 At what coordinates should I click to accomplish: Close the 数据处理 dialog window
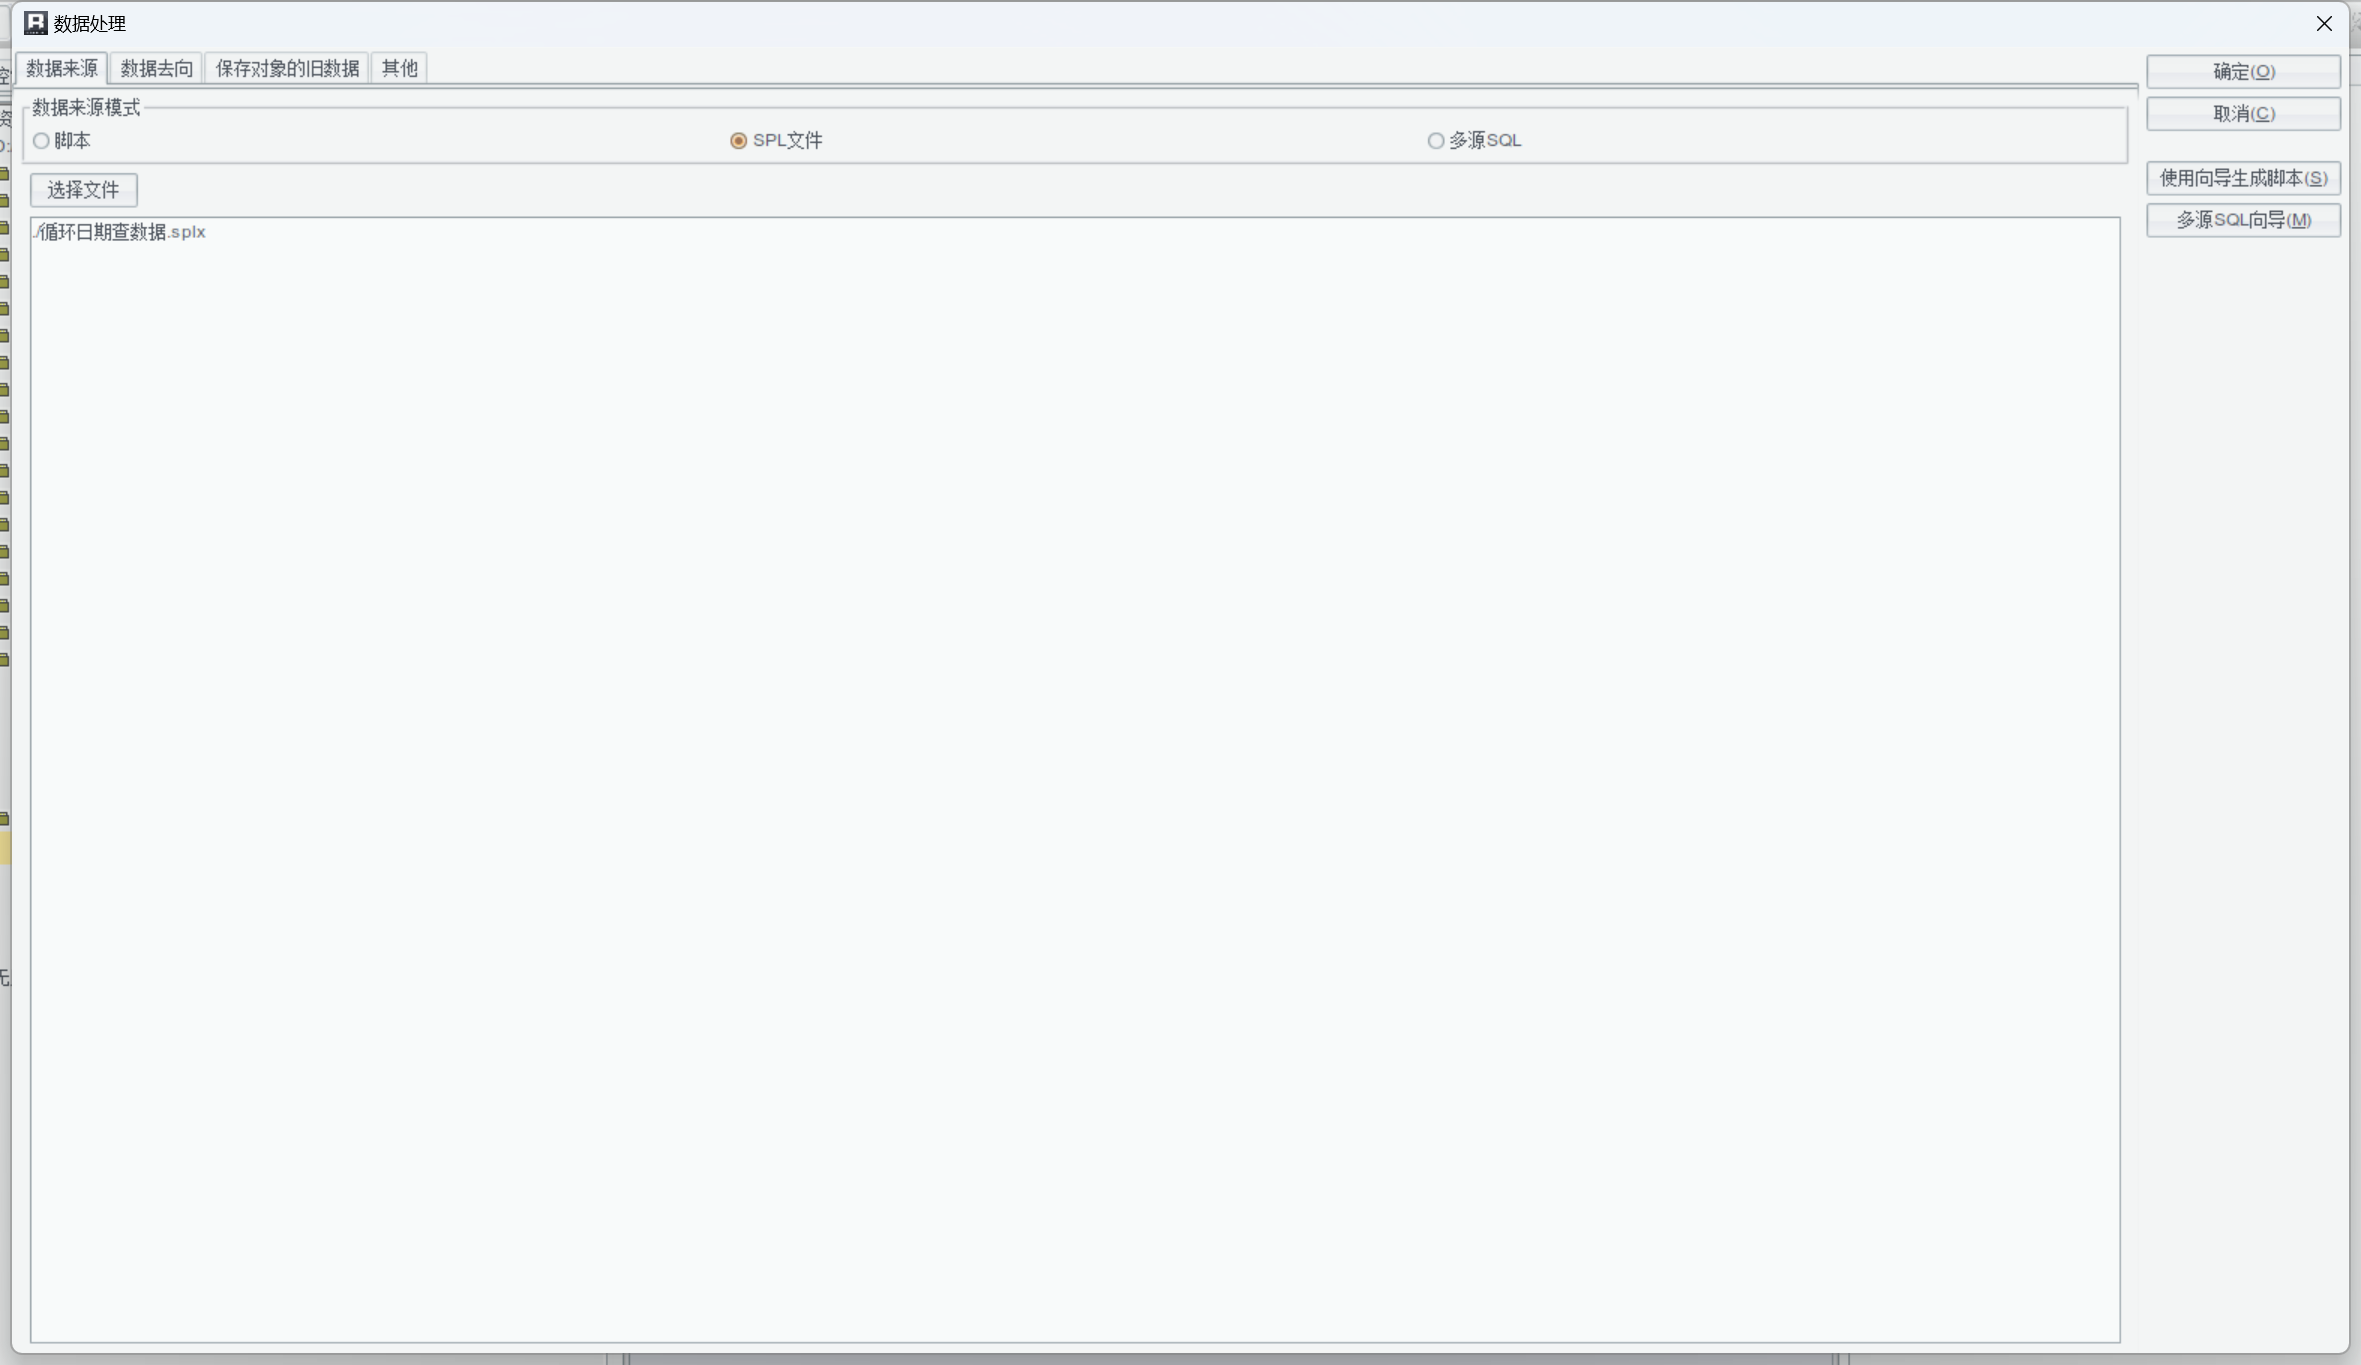pyautogui.click(x=2323, y=23)
